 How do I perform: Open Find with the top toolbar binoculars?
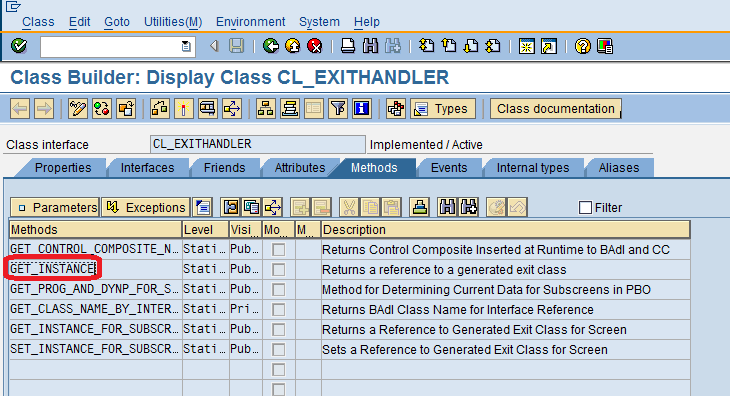(370, 46)
